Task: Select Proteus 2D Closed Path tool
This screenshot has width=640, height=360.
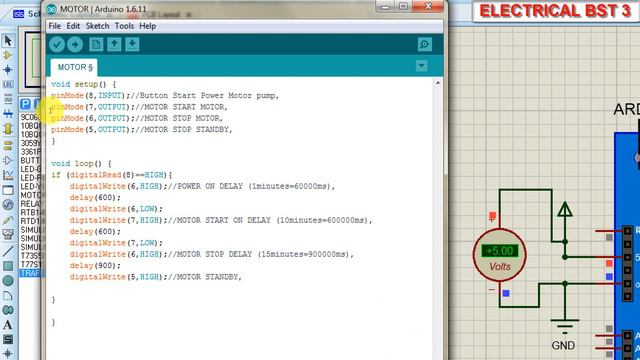Action: click(x=8, y=310)
